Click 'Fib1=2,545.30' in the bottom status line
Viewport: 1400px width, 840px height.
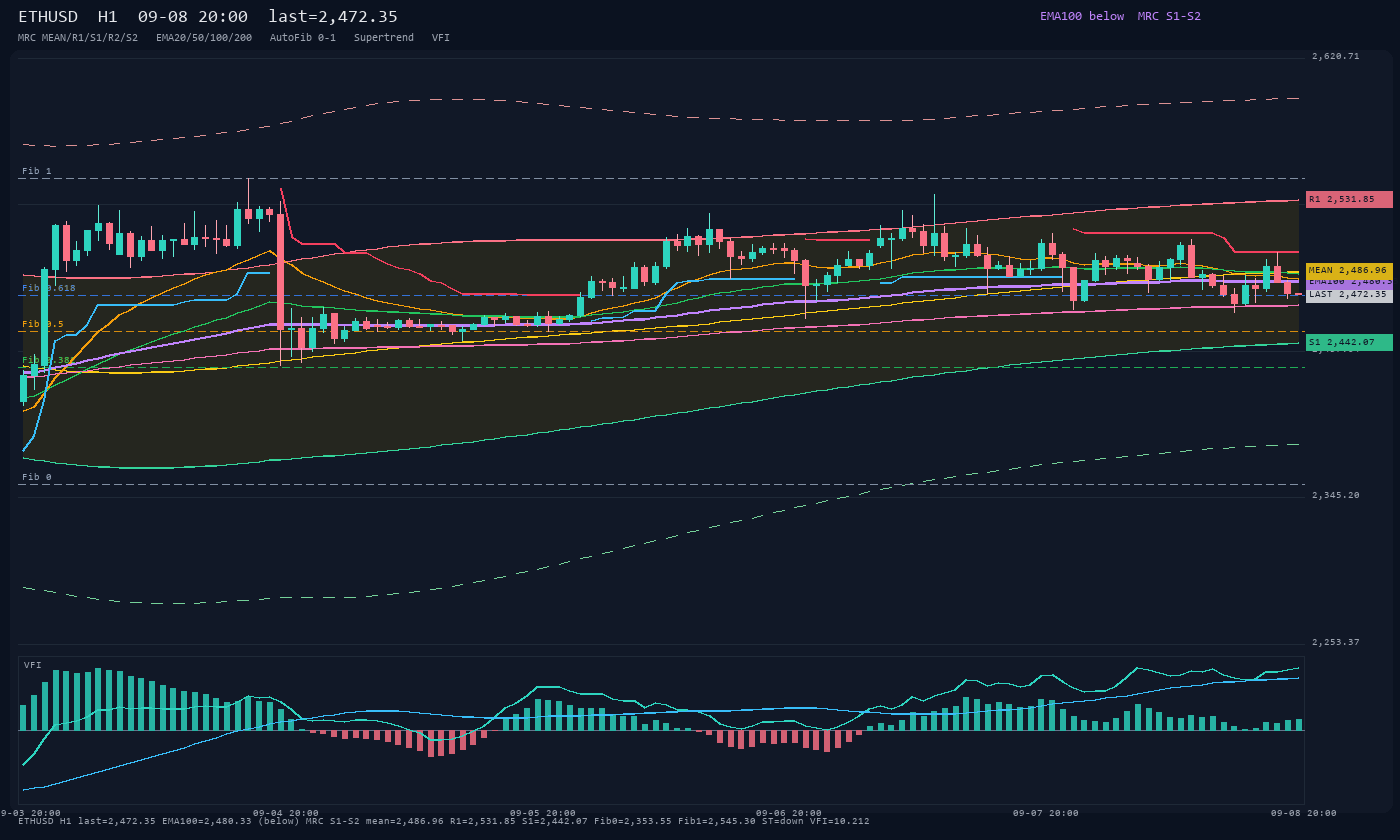[x=717, y=822]
